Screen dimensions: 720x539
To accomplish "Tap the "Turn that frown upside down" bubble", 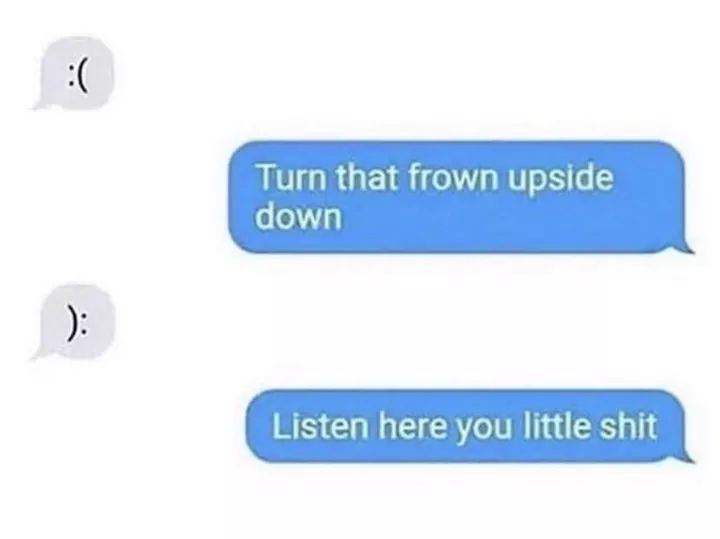I will tap(461, 197).
